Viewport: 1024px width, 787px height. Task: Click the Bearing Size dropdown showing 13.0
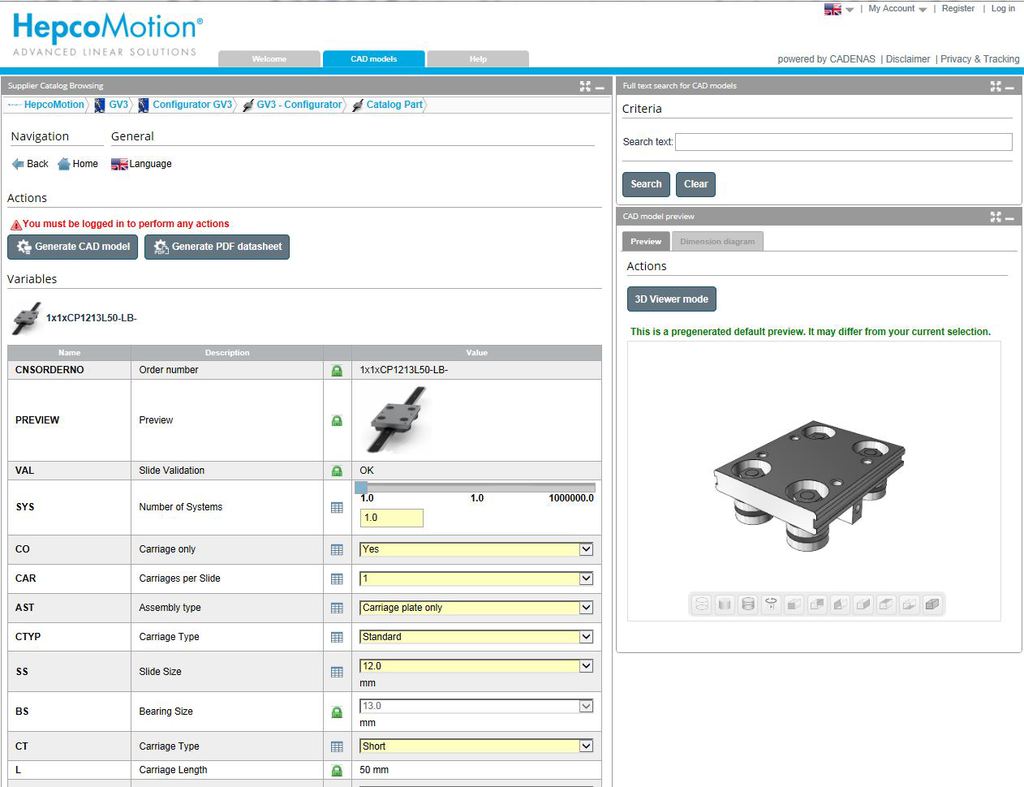pos(476,706)
